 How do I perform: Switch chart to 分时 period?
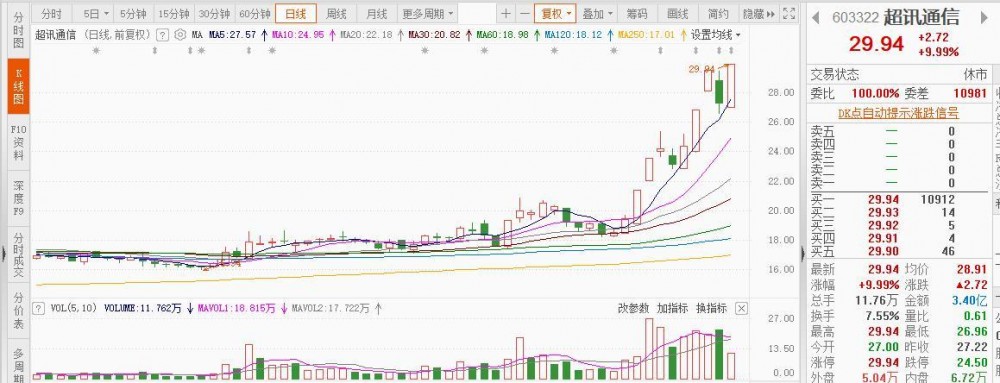(x=52, y=13)
